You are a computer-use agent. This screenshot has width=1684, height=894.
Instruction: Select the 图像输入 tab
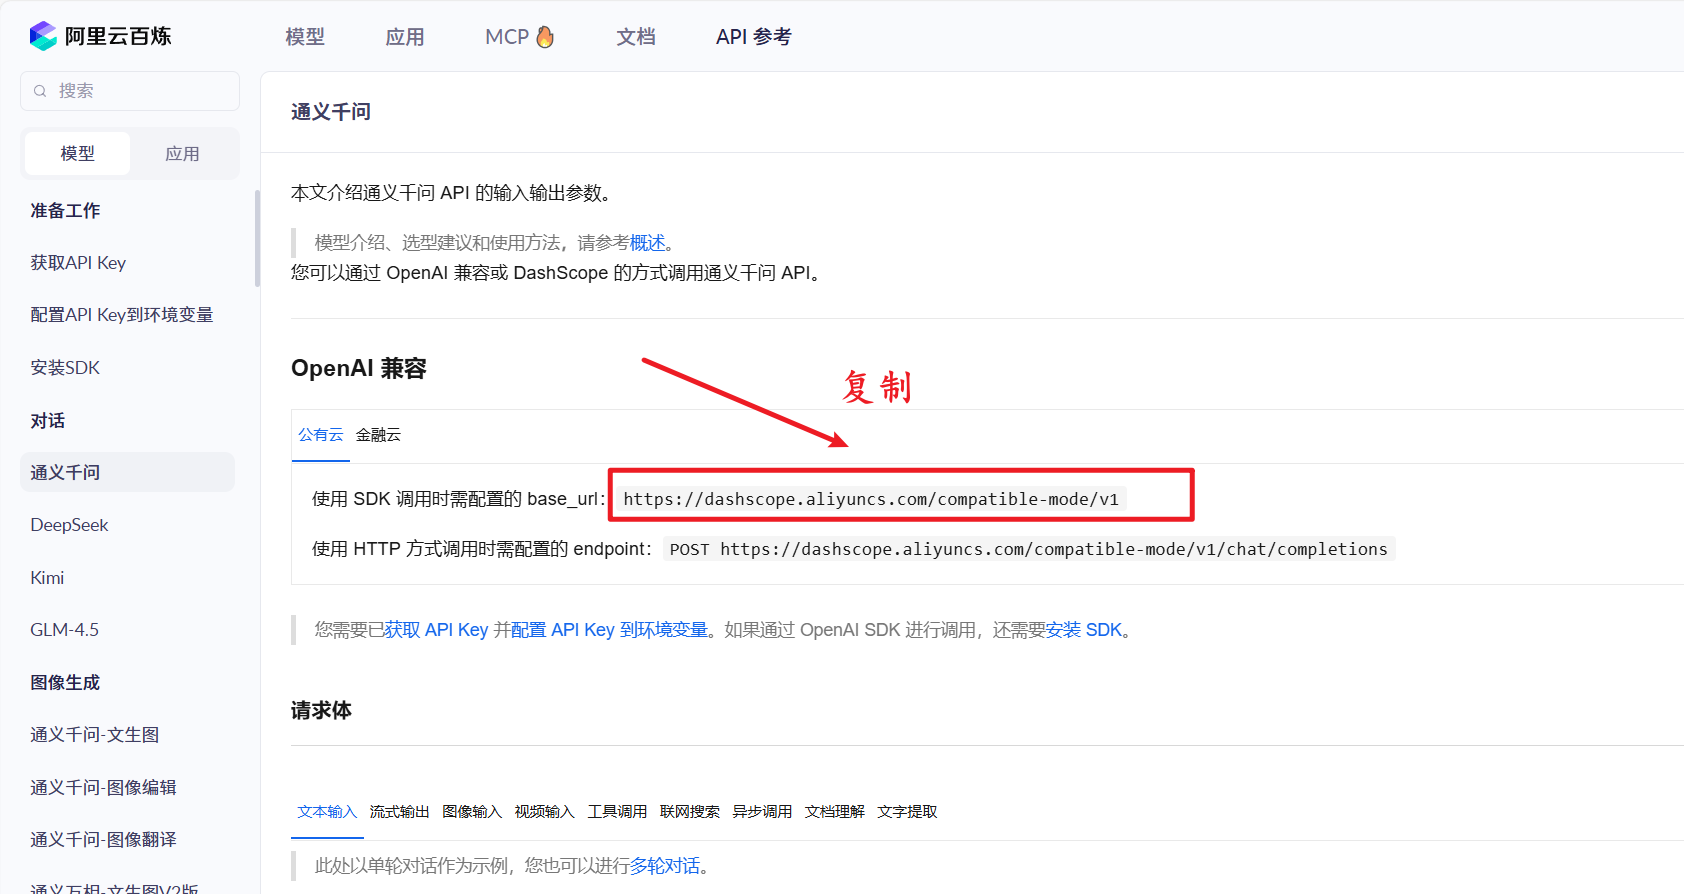pyautogui.click(x=472, y=812)
